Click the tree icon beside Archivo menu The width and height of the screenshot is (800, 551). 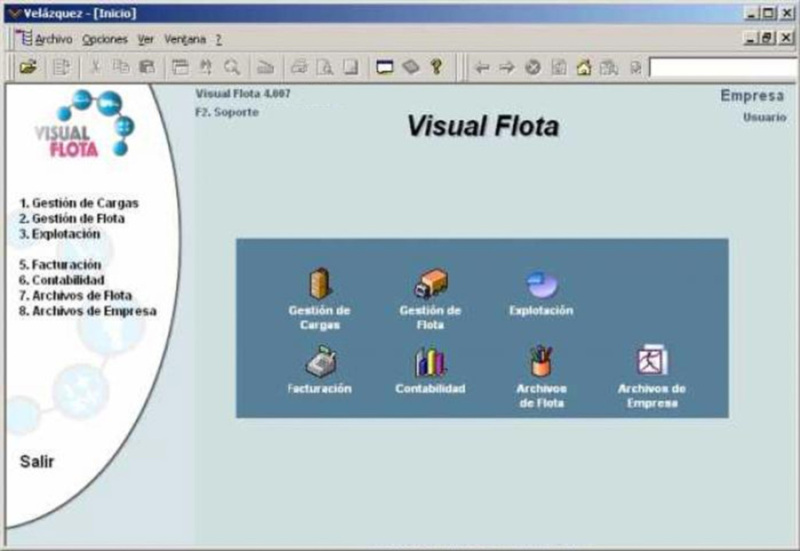[x=24, y=39]
